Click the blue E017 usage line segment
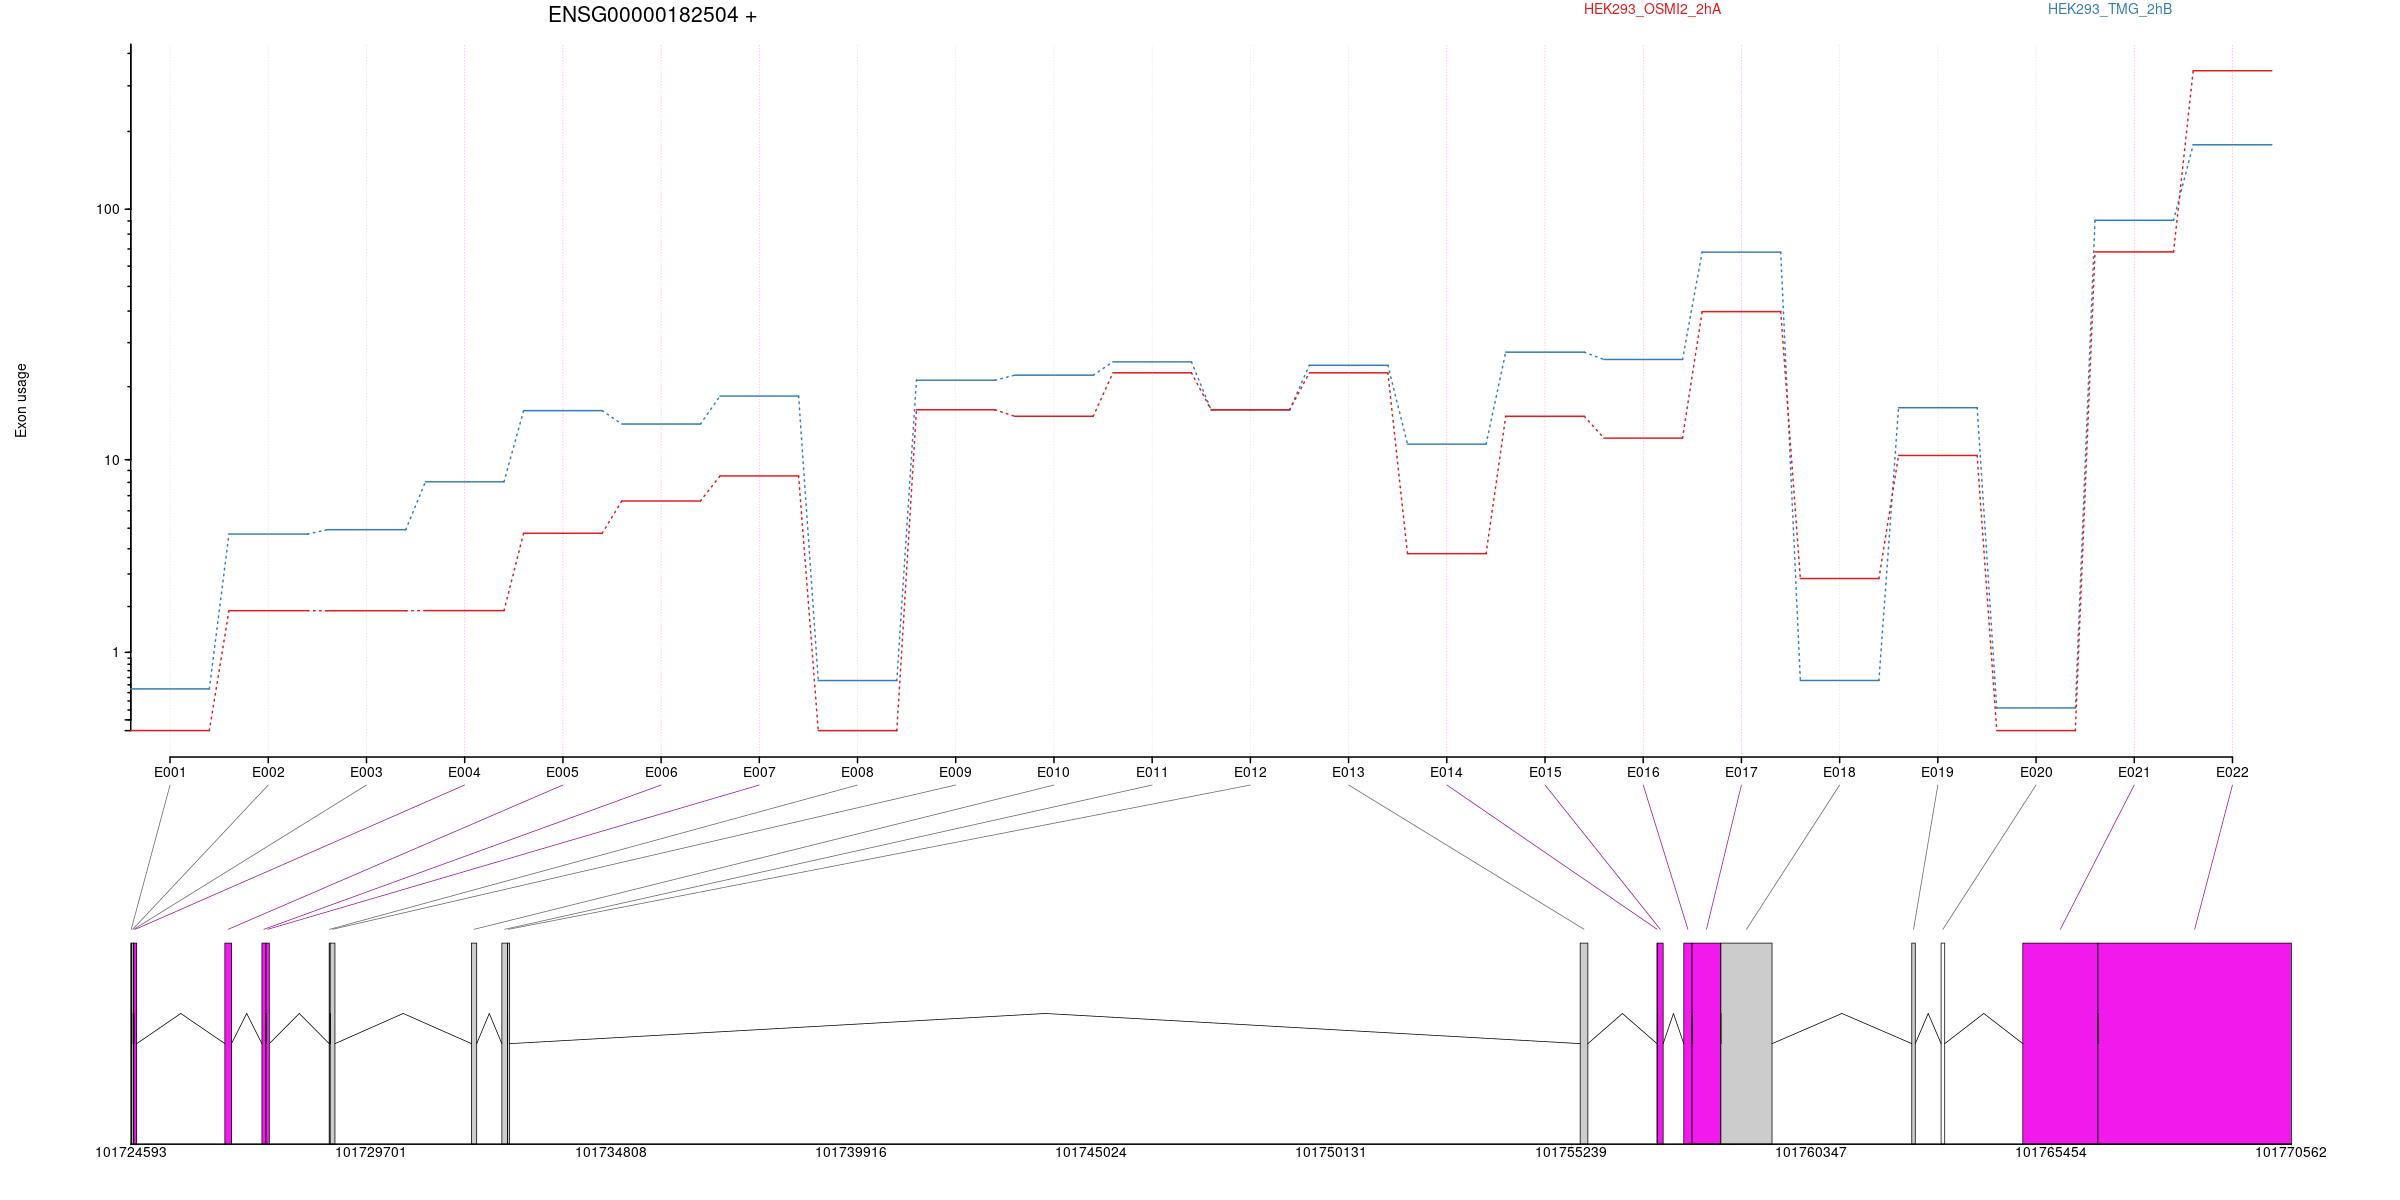Image resolution: width=2400 pixels, height=1200 pixels. pos(1741,252)
